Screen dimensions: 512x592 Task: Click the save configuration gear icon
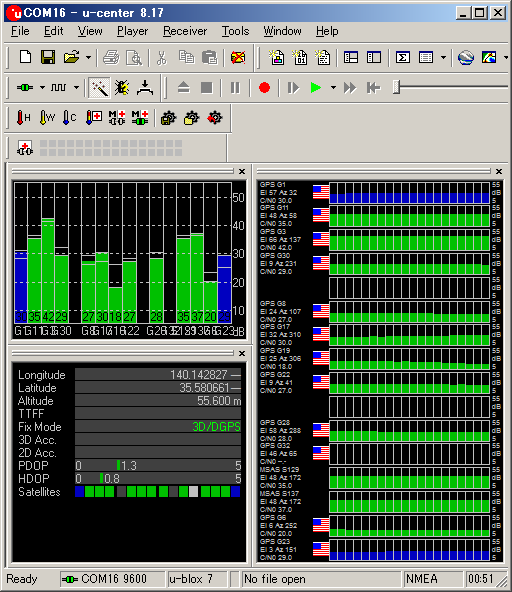[168, 118]
